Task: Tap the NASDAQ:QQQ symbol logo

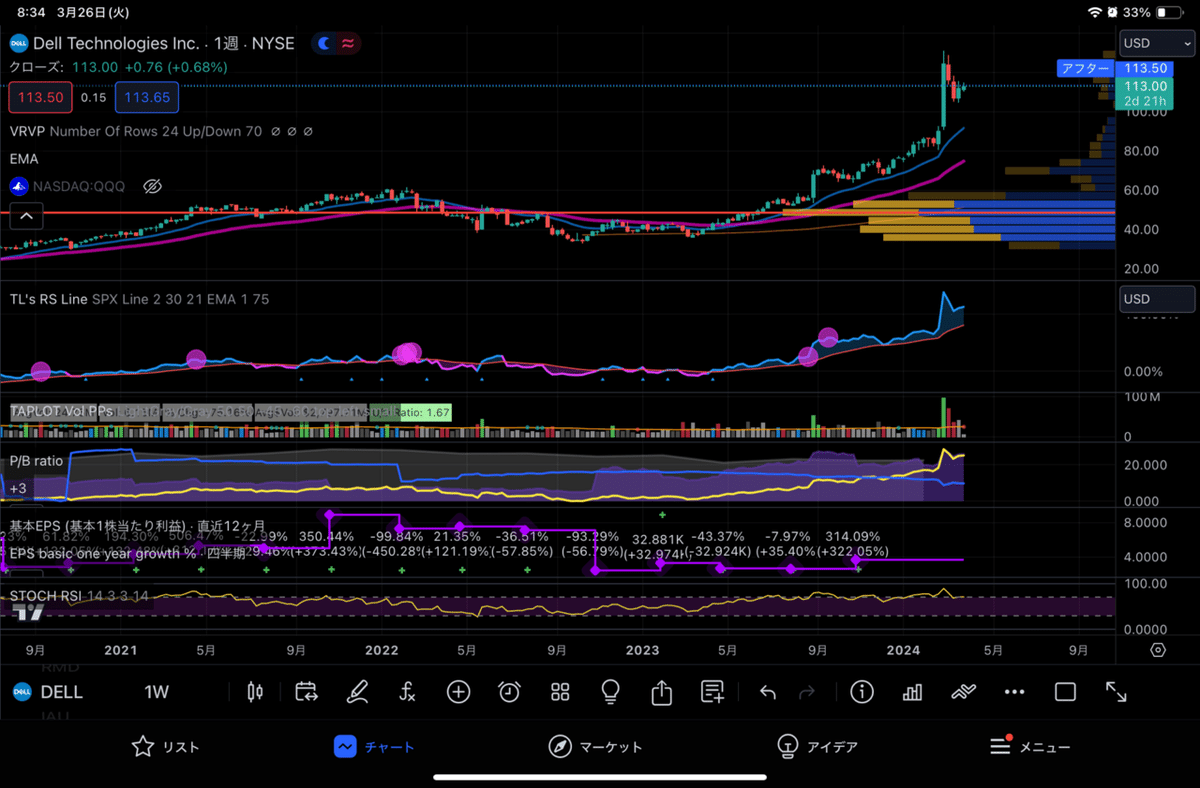Action: pos(18,186)
